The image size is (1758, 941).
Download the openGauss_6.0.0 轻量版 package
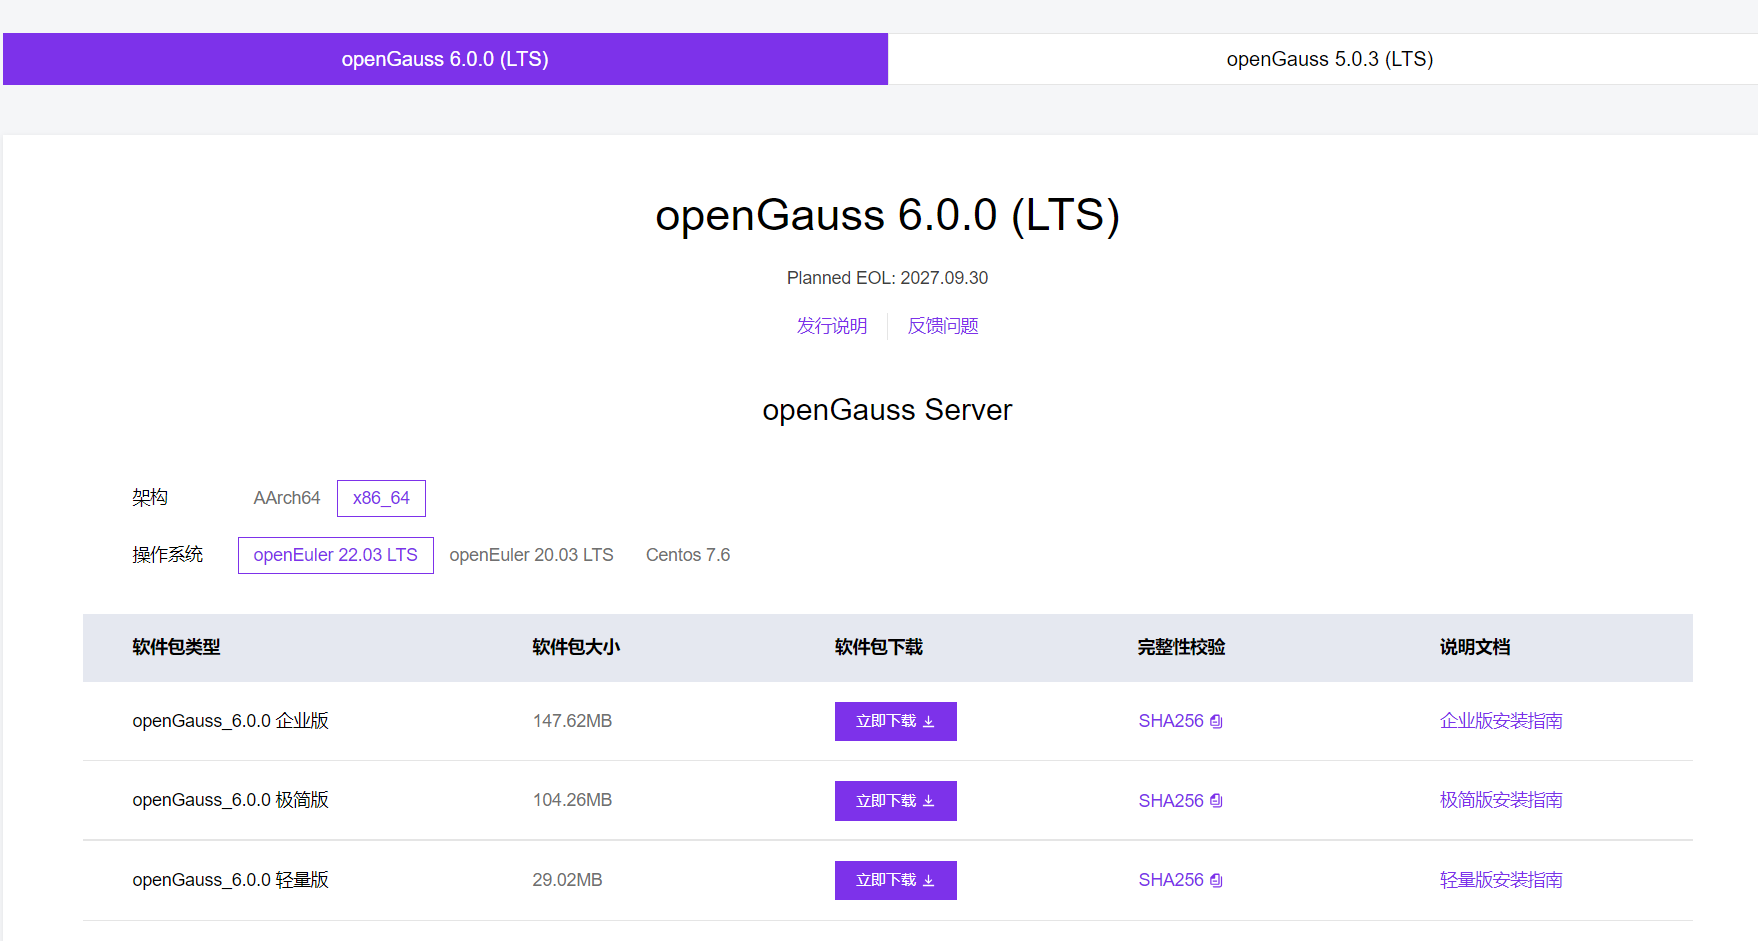[x=896, y=880]
